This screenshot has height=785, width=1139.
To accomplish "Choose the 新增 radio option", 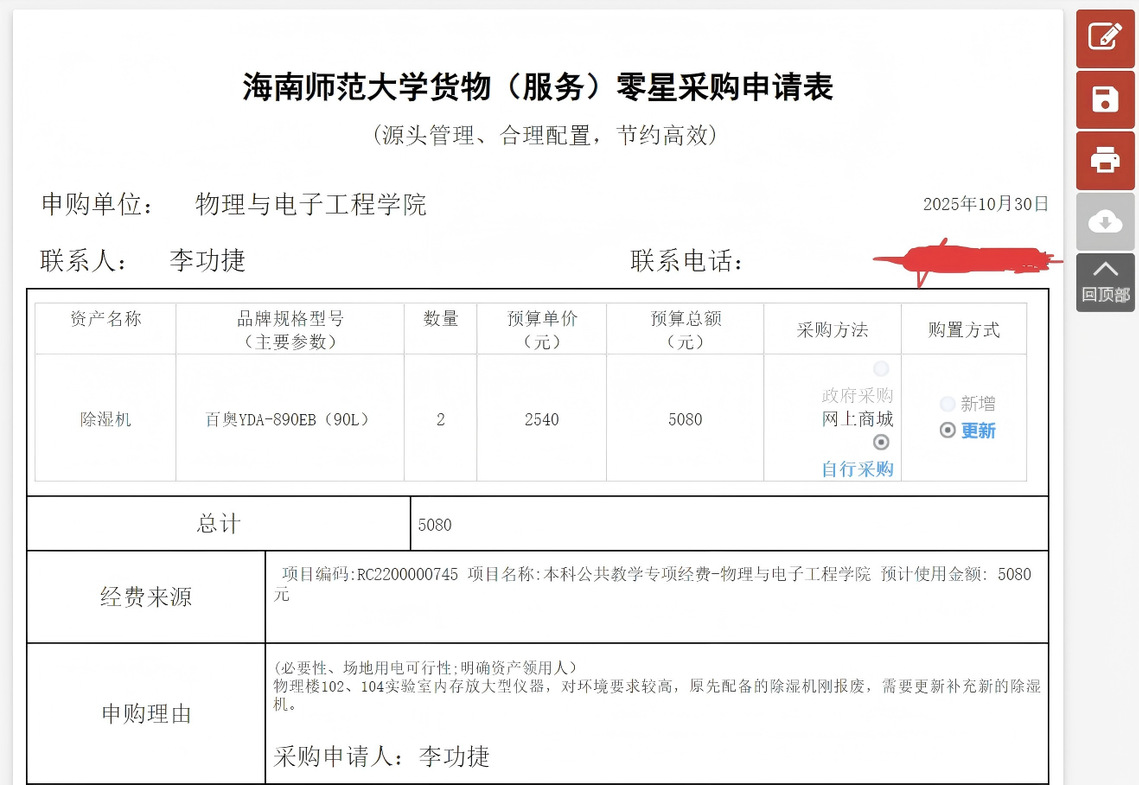I will pos(948,404).
